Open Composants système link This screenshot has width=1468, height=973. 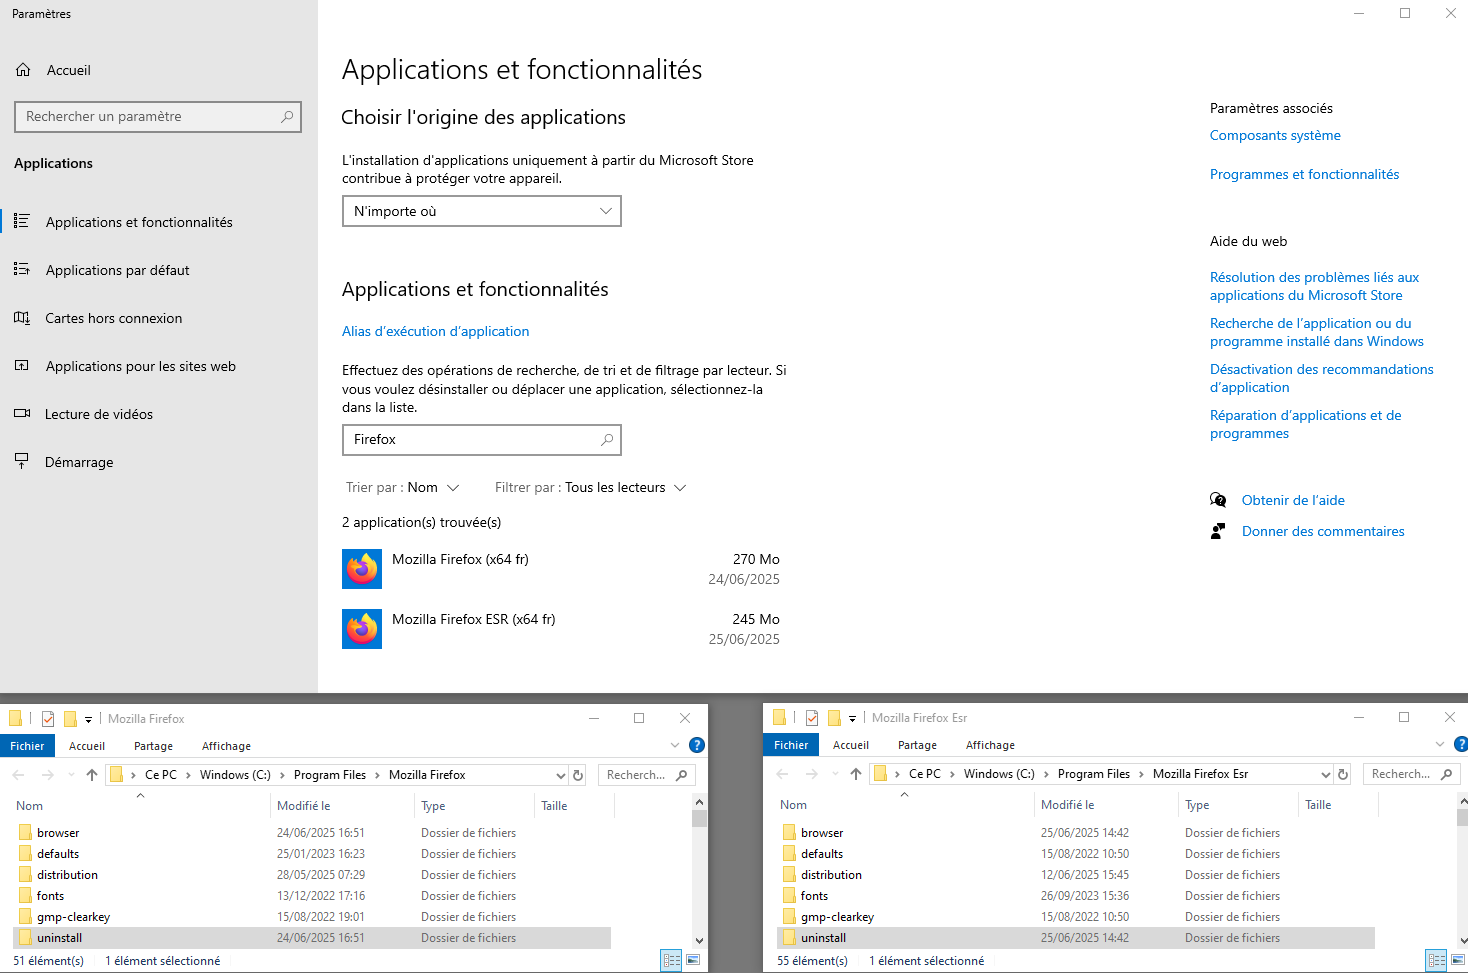coord(1275,135)
